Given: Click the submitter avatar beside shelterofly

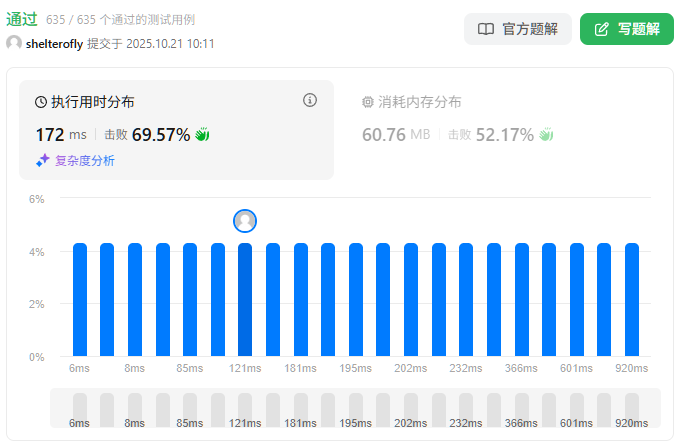Looking at the screenshot, I should coord(14,43).
